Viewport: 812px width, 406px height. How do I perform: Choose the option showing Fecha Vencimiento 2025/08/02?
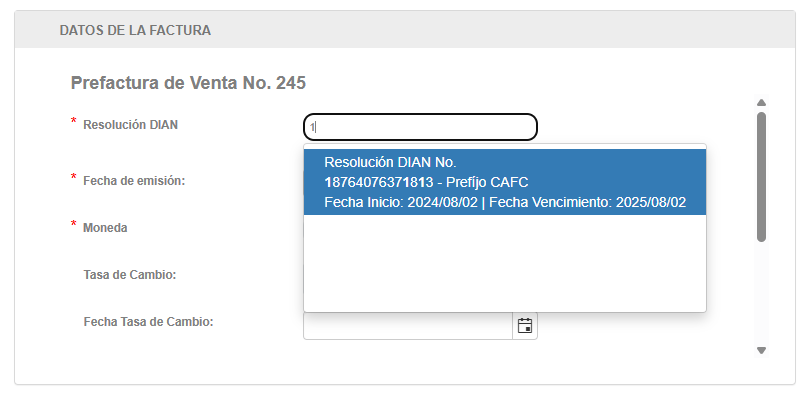[x=505, y=202]
